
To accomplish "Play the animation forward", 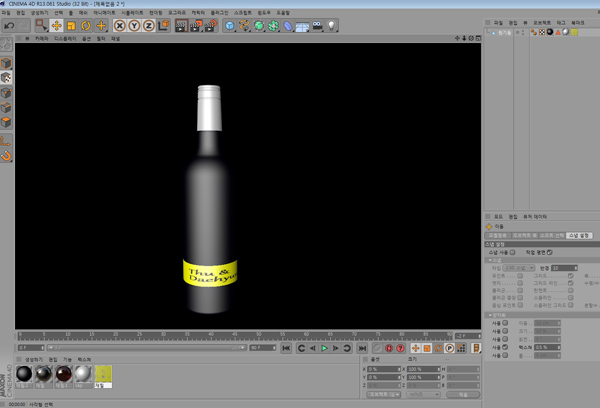I will pos(324,348).
